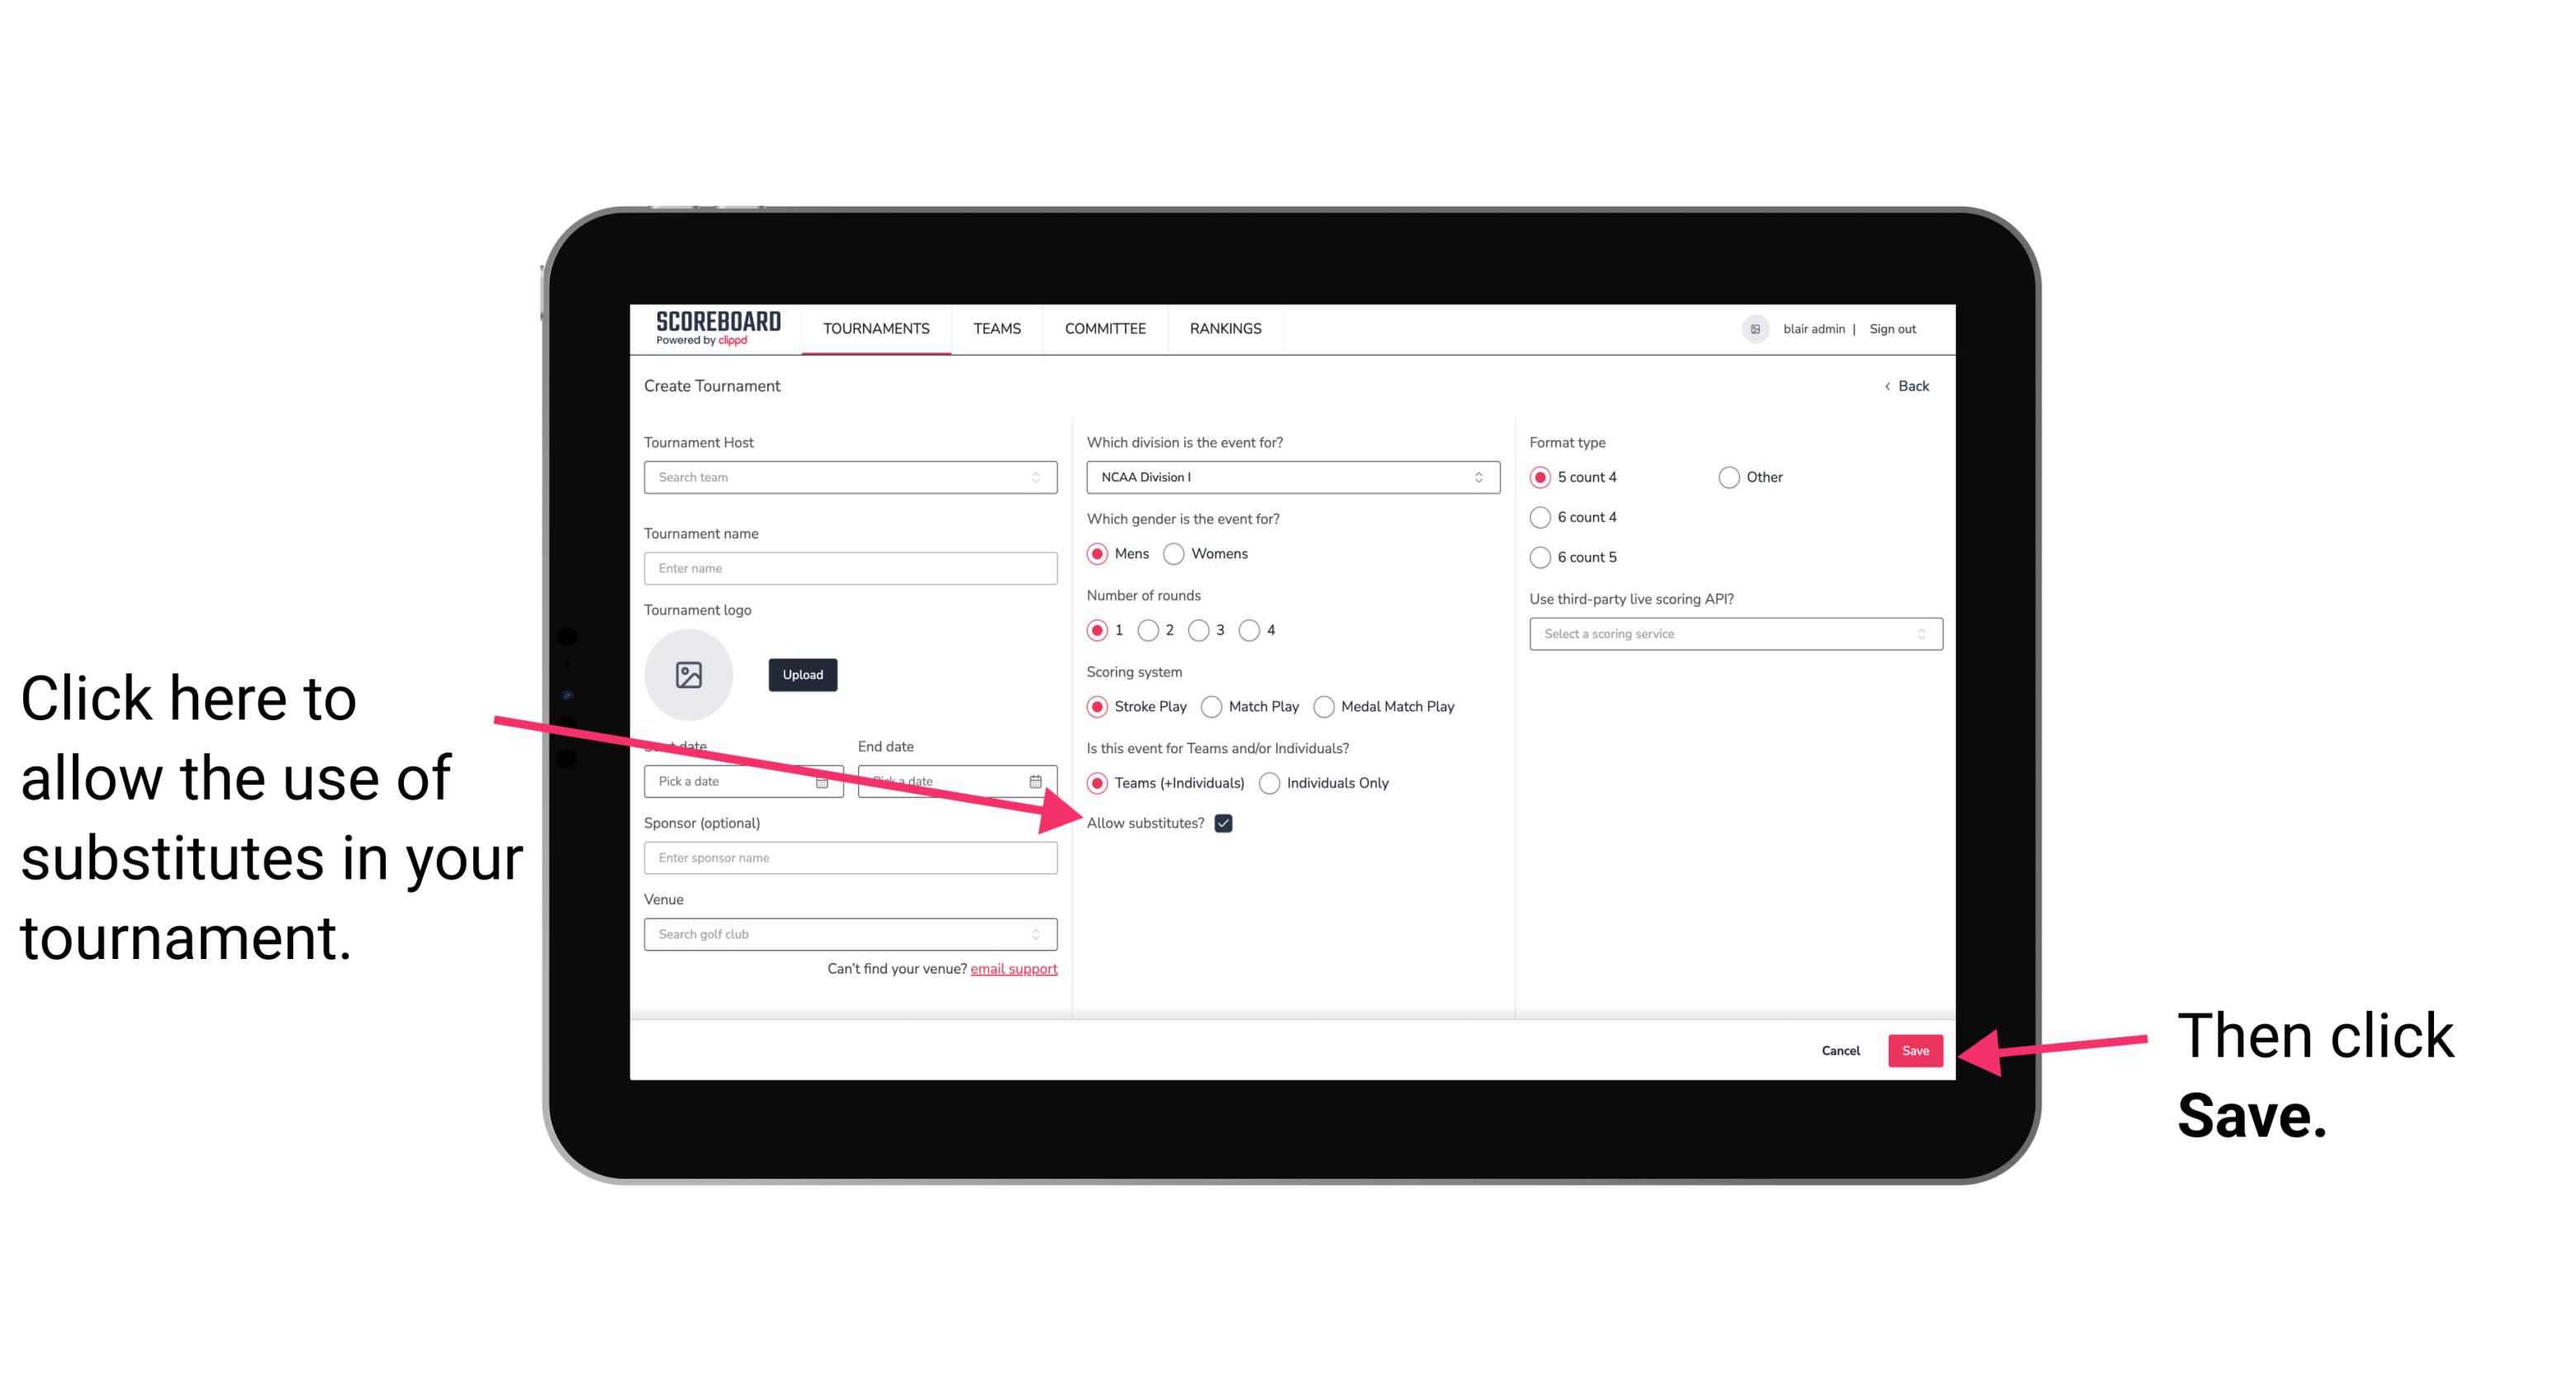Click the End date calendar icon

tap(1037, 780)
